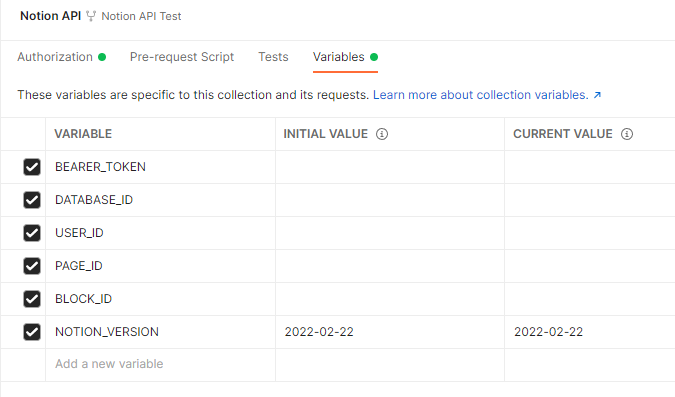
Task: Select the Variables tab
Action: tap(345, 57)
